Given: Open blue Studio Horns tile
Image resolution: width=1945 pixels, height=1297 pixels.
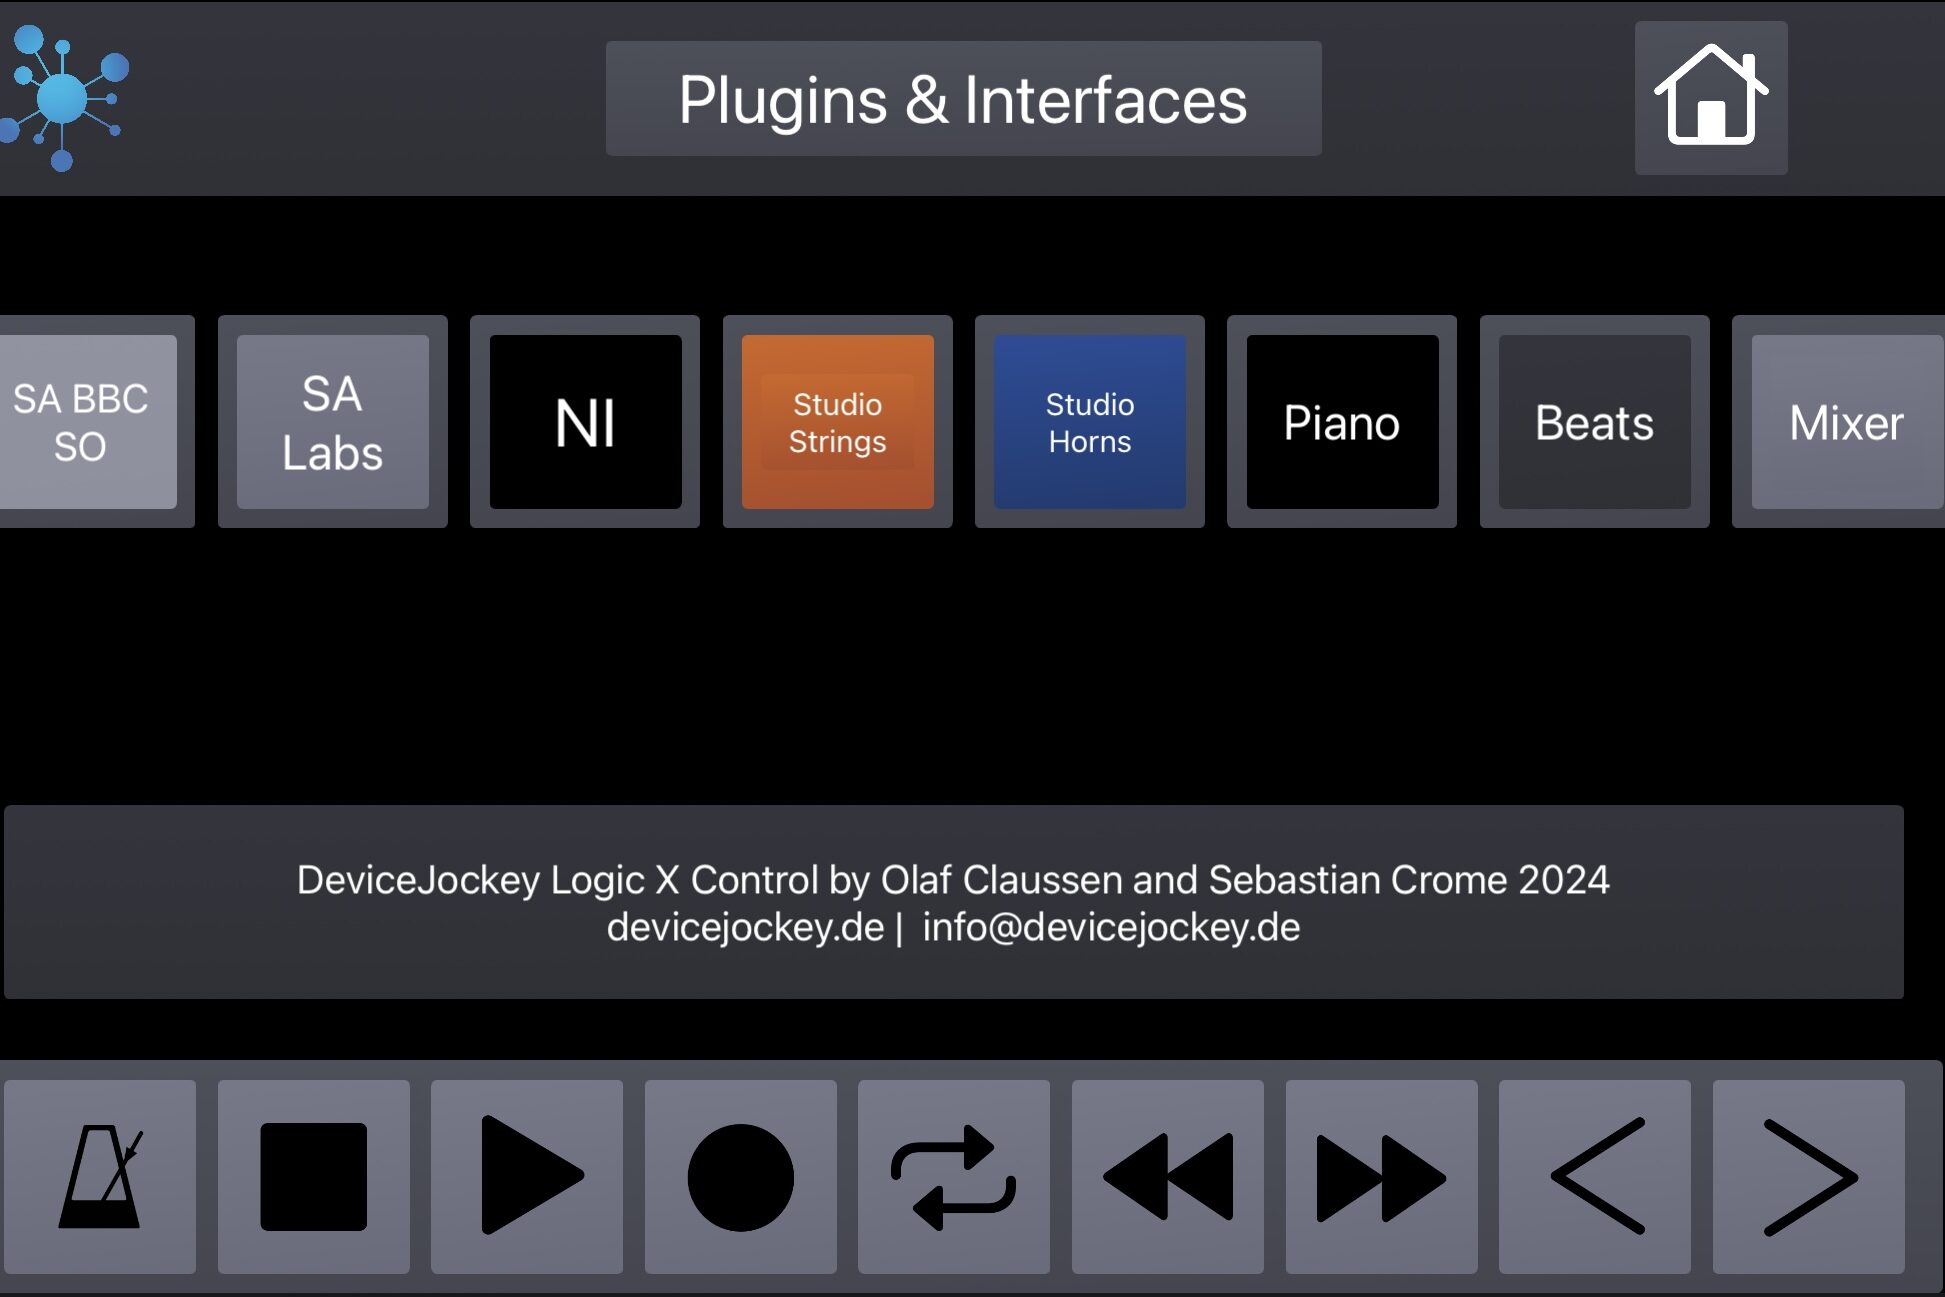Looking at the screenshot, I should 1089,422.
